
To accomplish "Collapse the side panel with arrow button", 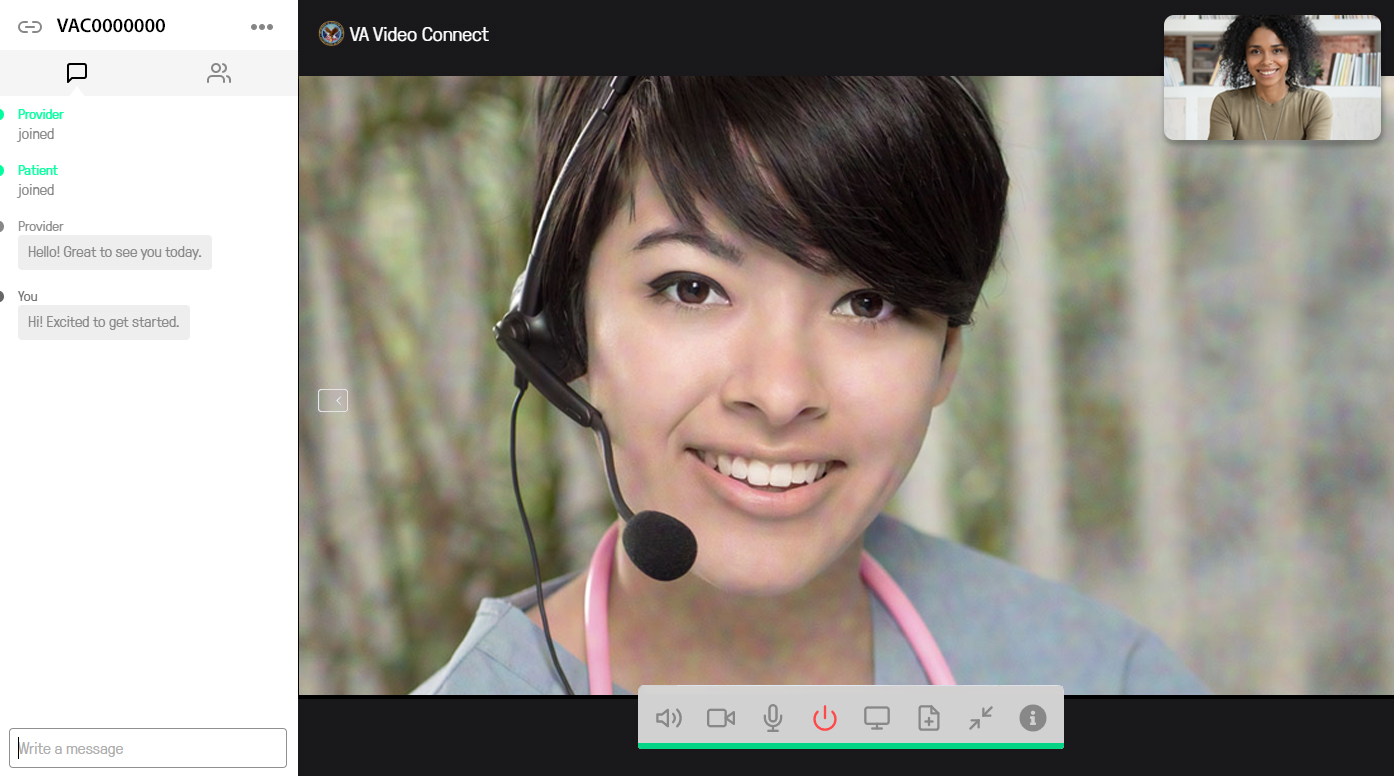I will click(333, 400).
